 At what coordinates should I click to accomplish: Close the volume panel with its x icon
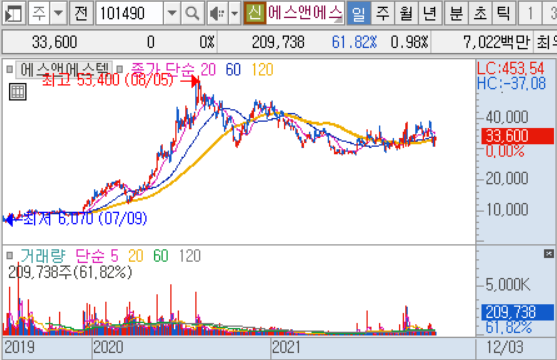(549, 253)
